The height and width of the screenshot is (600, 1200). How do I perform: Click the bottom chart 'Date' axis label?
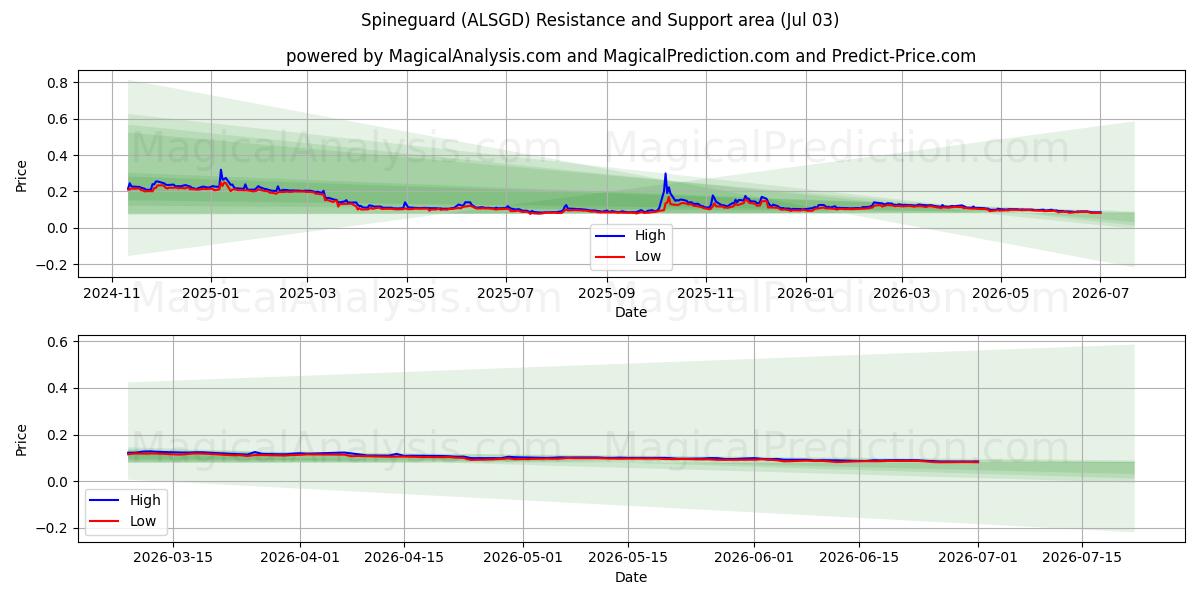click(x=631, y=577)
